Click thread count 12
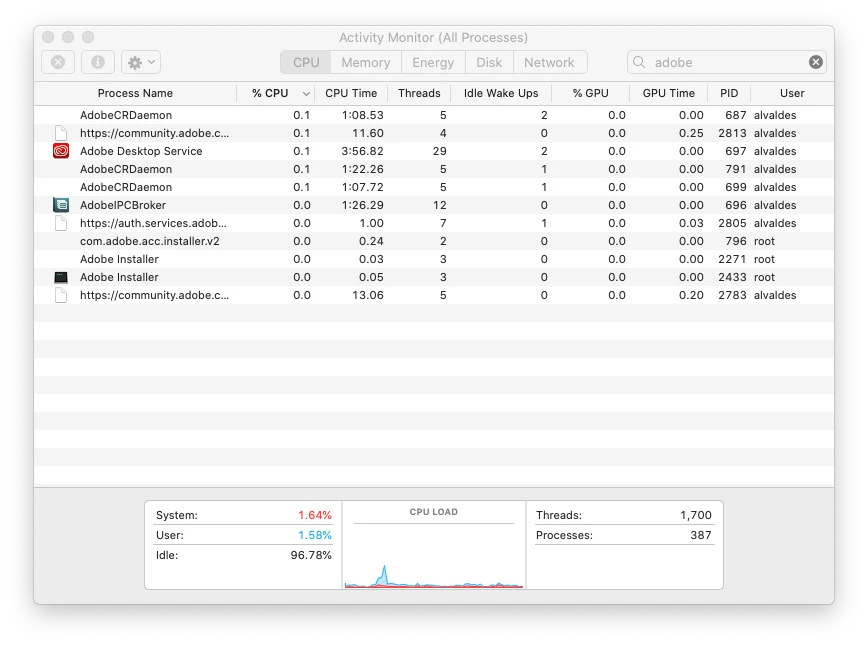This screenshot has height=646, width=868. pos(440,205)
